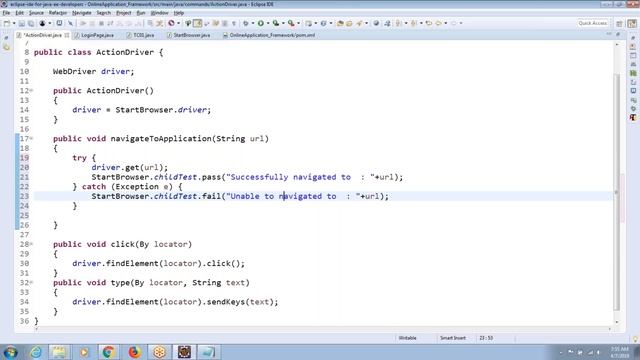640x360 pixels.
Task: Click the Open Perspective icon
Action: (619, 24)
